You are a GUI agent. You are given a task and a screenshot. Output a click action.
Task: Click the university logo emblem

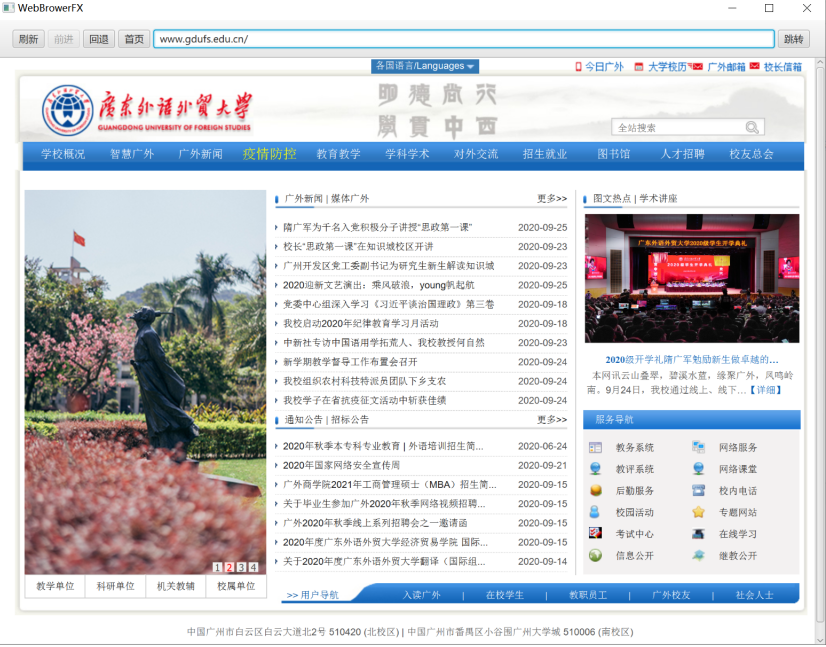[67, 109]
